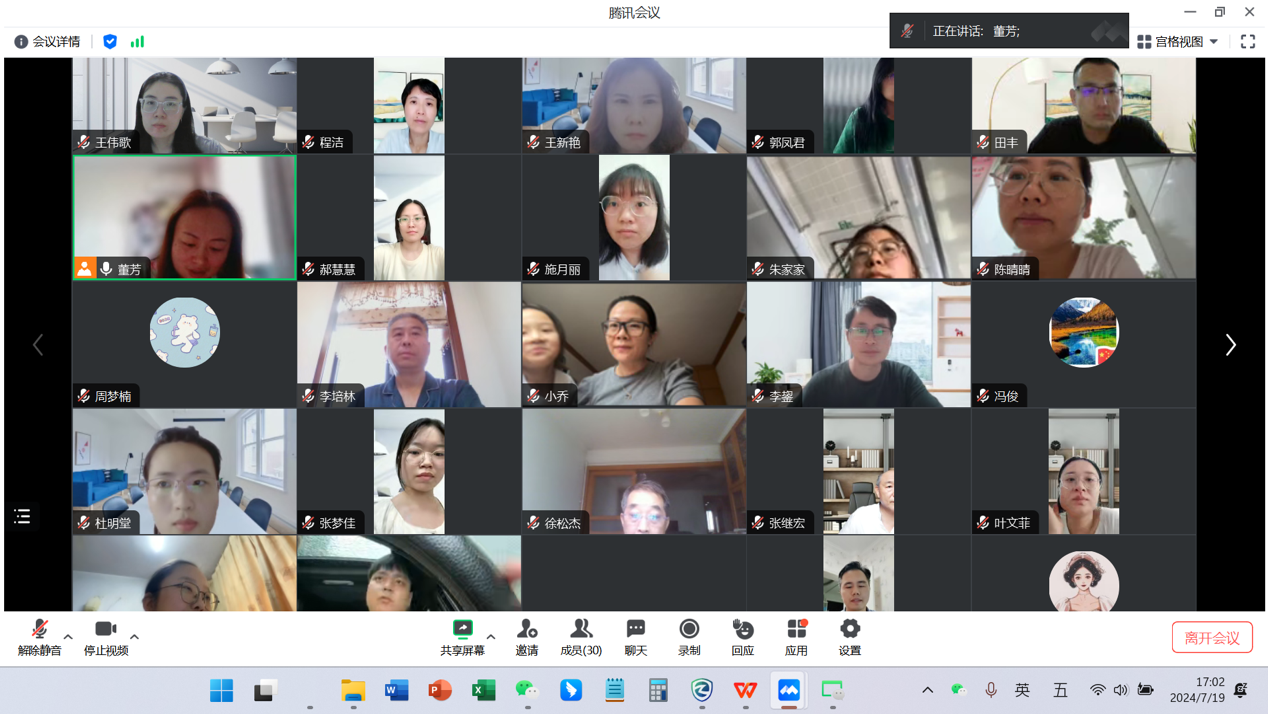Viewport: 1268px width, 714px height.
Task: Open the reactions (回应) menu
Action: [742, 636]
